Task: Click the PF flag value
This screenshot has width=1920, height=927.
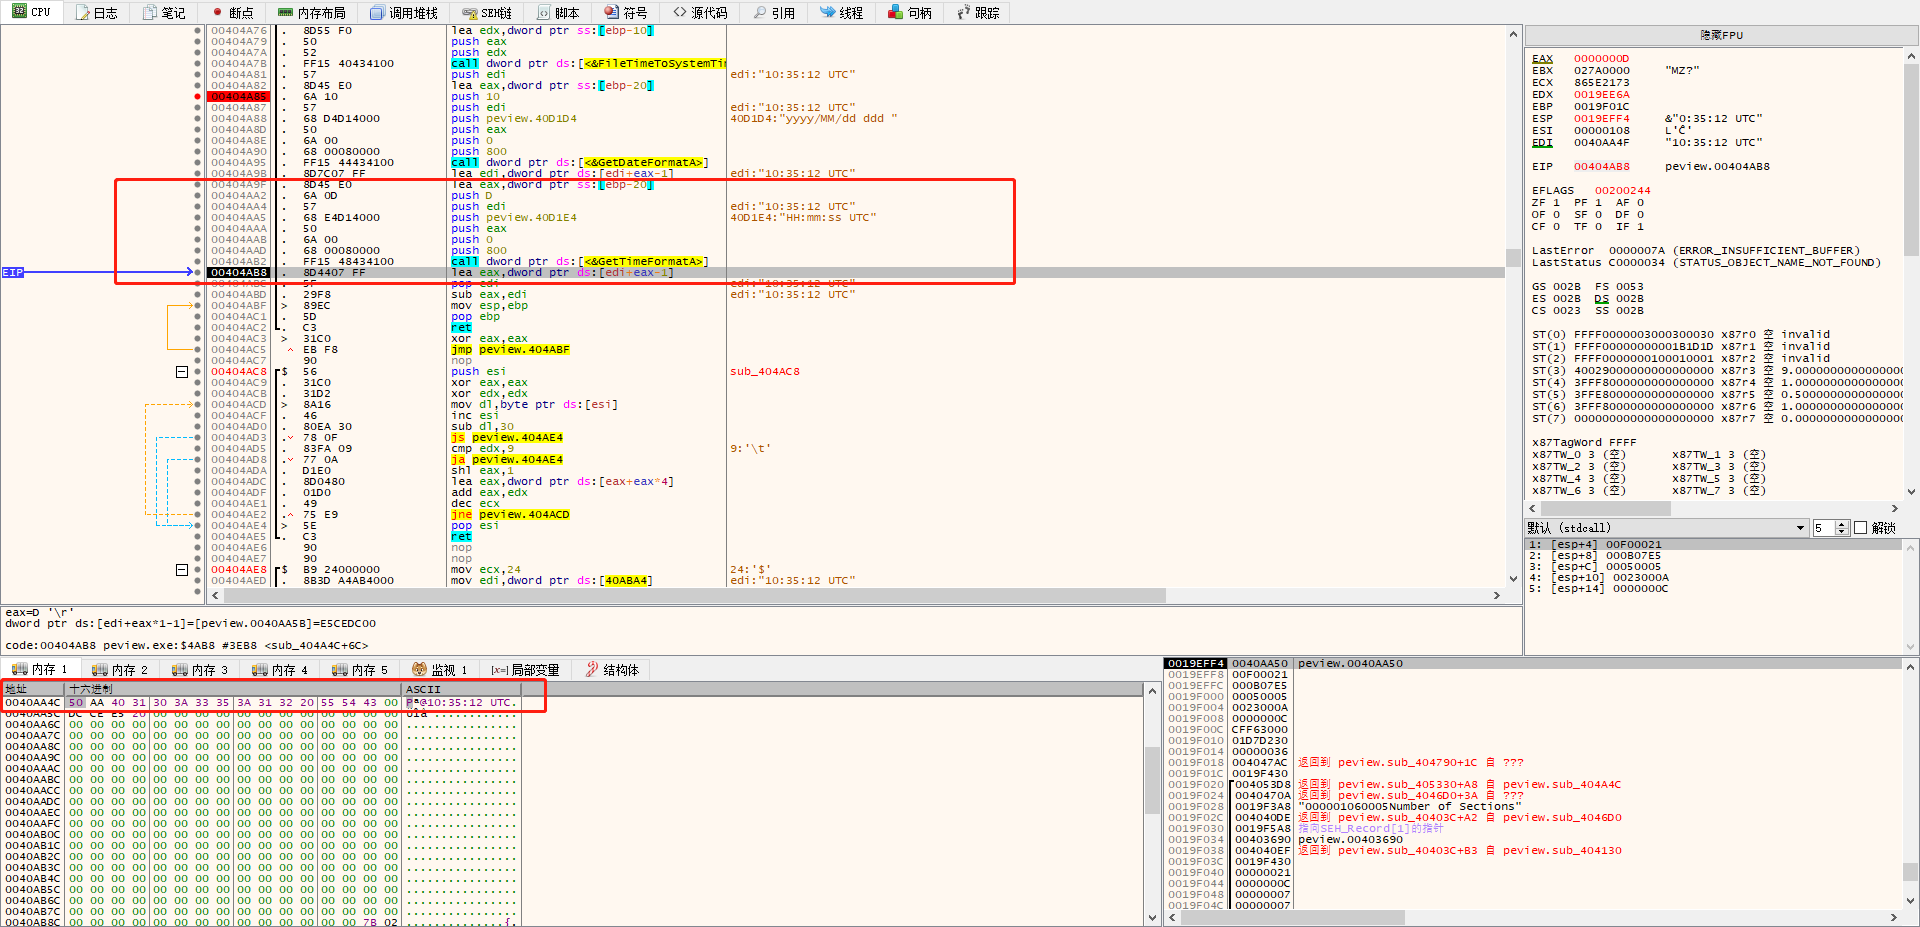Action: tap(1598, 202)
